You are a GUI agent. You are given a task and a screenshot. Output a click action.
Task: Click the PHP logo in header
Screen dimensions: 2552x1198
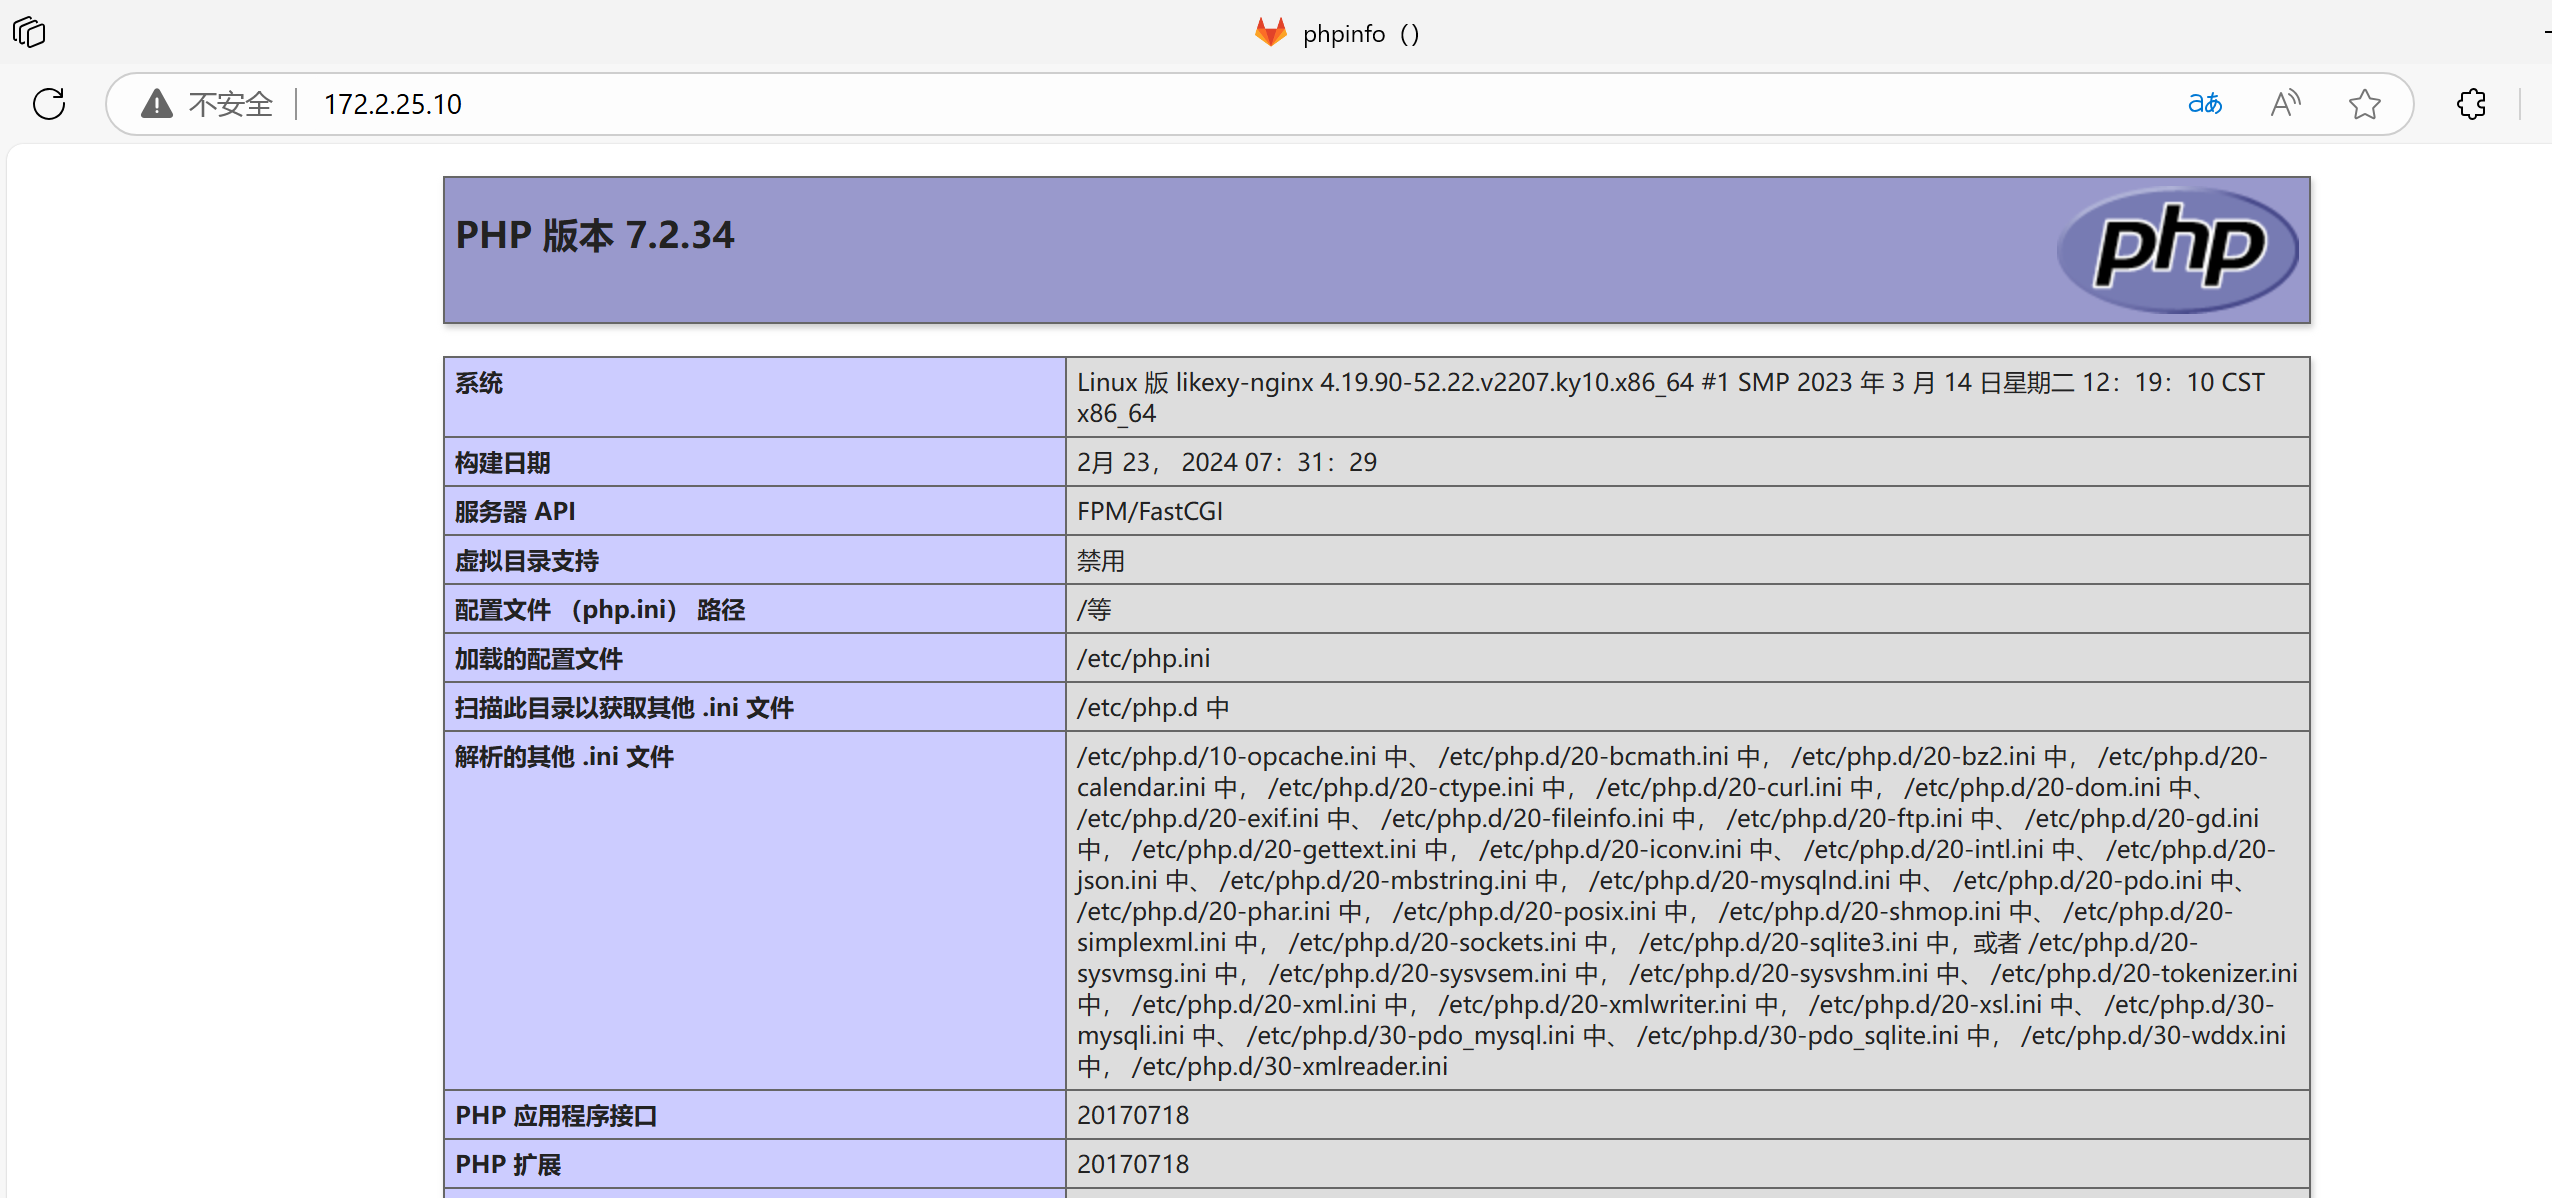tap(2178, 249)
